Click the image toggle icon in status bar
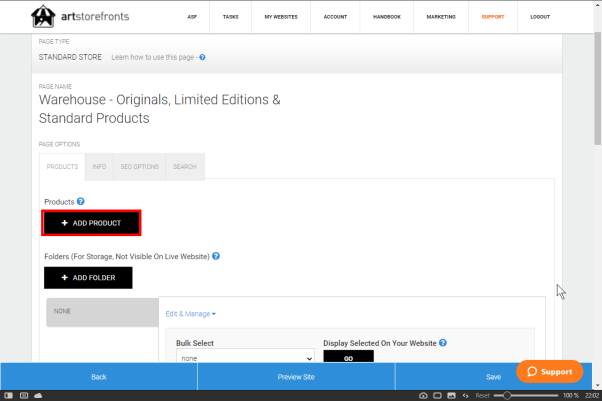602x401 pixels. [451, 395]
